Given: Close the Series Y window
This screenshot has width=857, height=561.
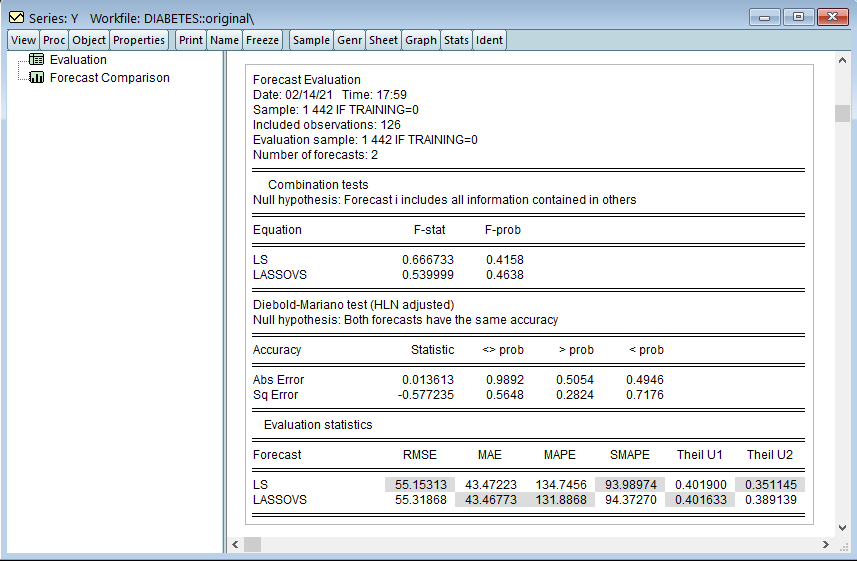Looking at the screenshot, I should [x=832, y=17].
